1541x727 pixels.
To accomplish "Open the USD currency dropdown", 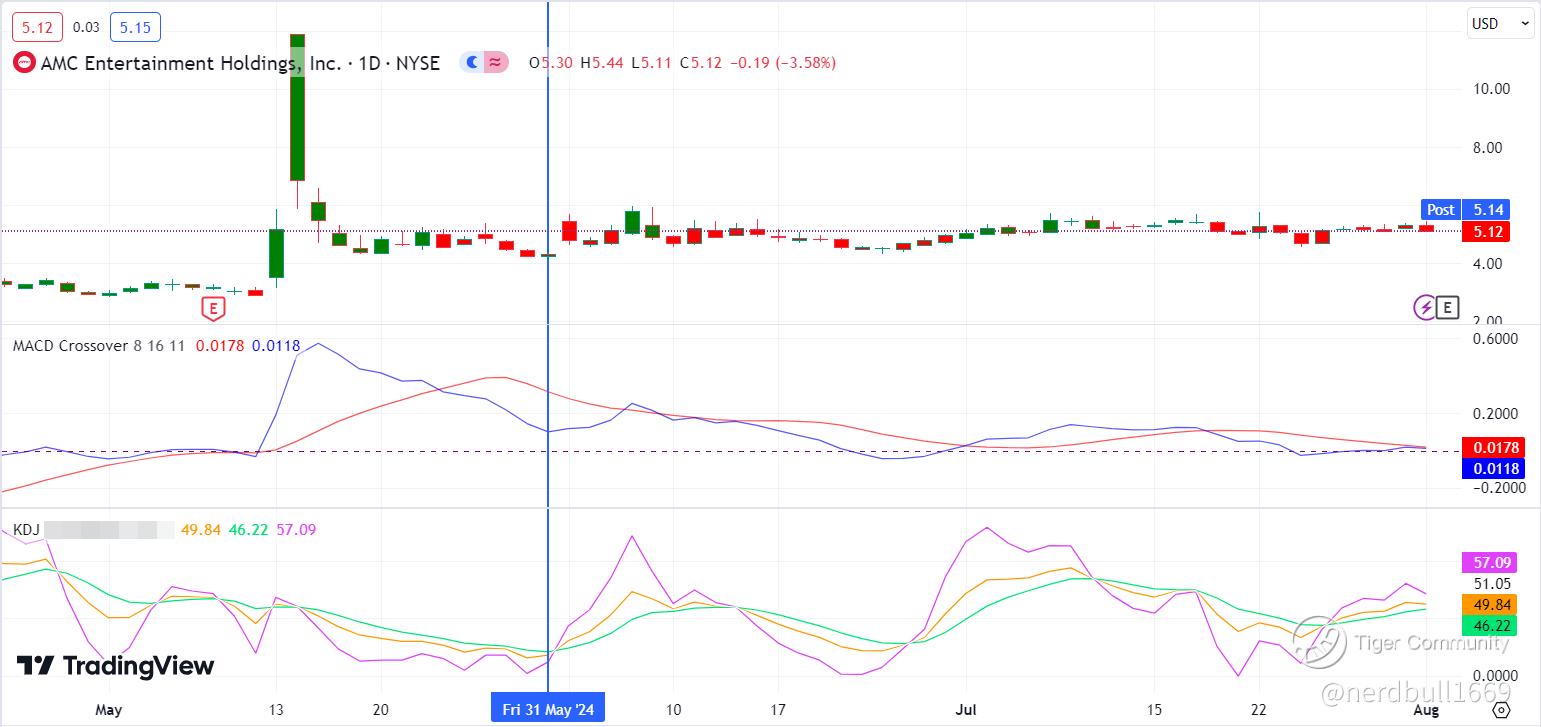I will click(1500, 24).
